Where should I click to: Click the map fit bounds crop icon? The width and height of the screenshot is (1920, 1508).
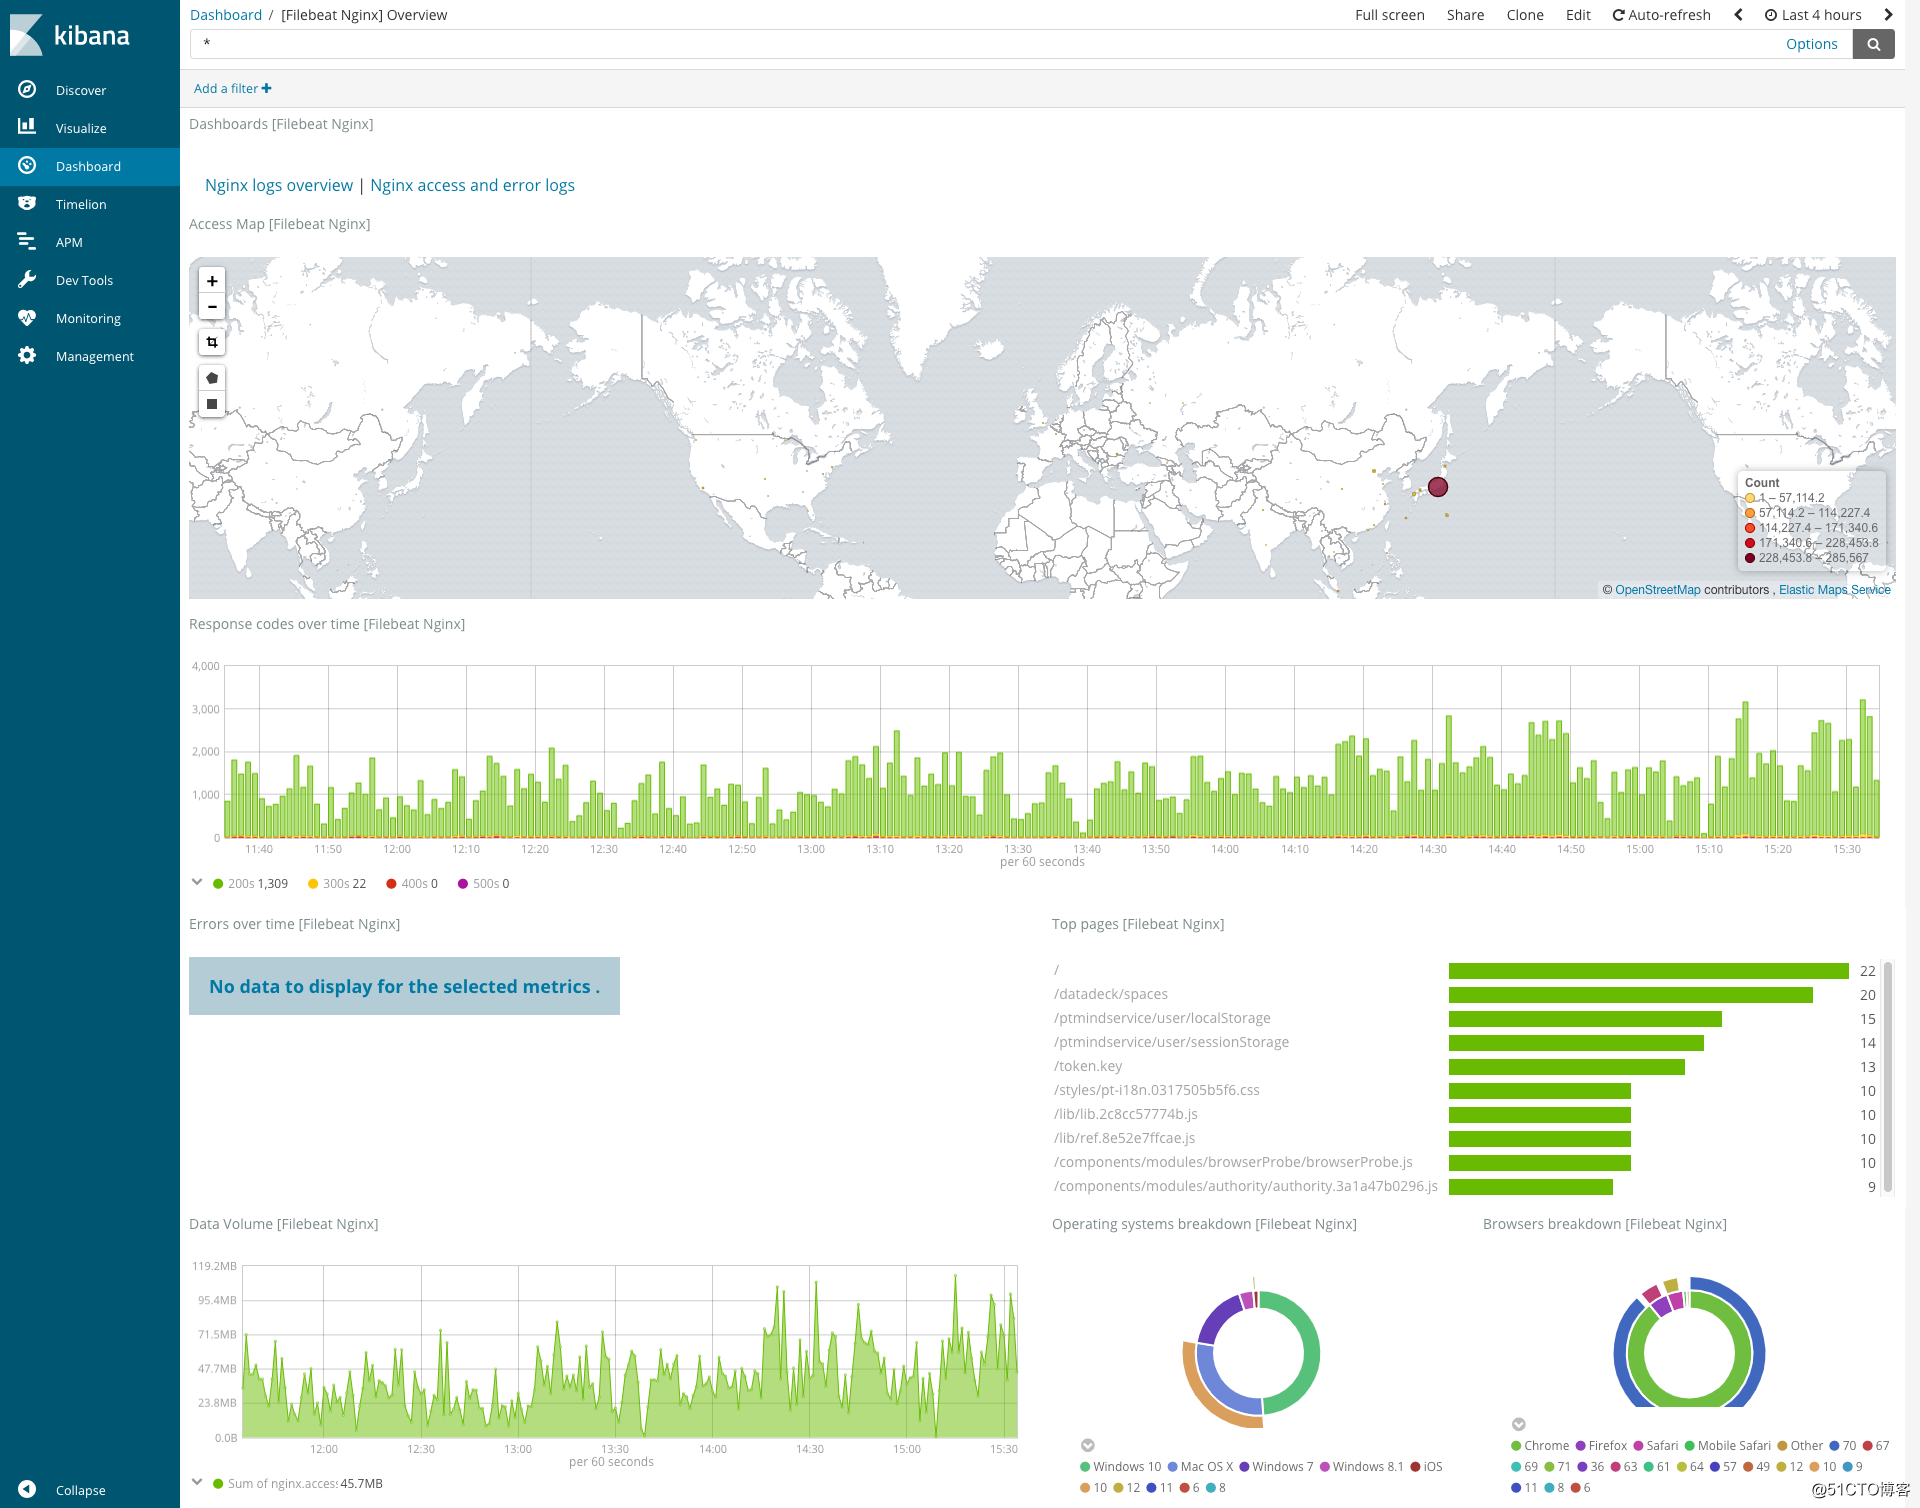212,342
